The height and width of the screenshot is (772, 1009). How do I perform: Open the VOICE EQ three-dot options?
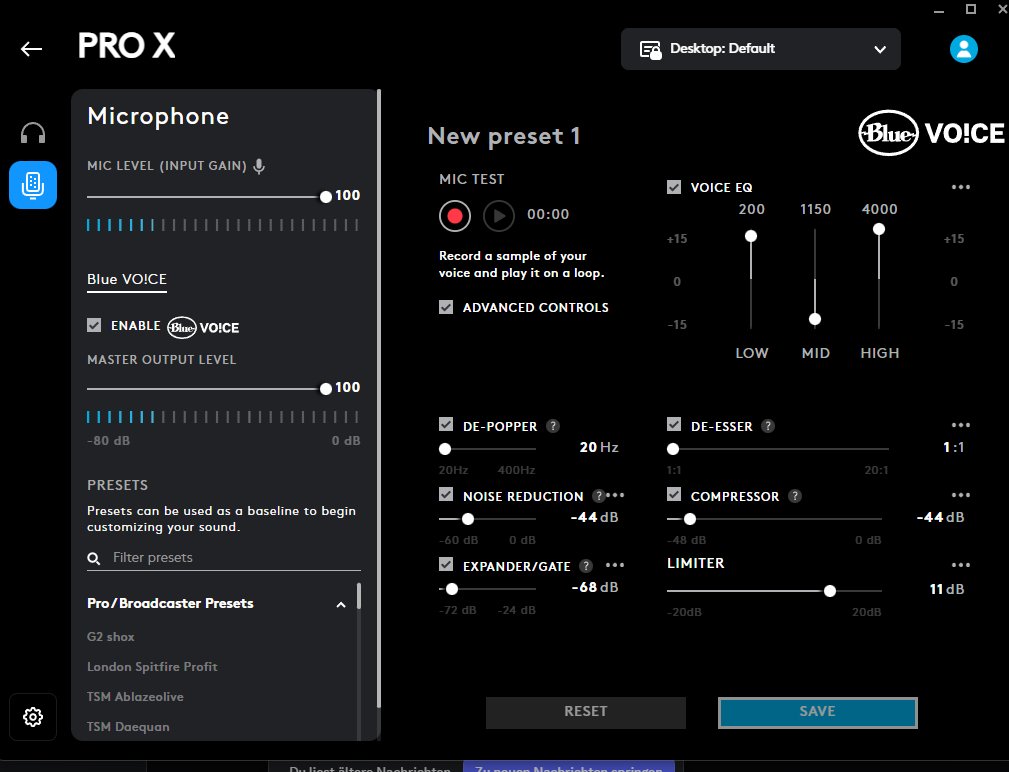point(960,187)
